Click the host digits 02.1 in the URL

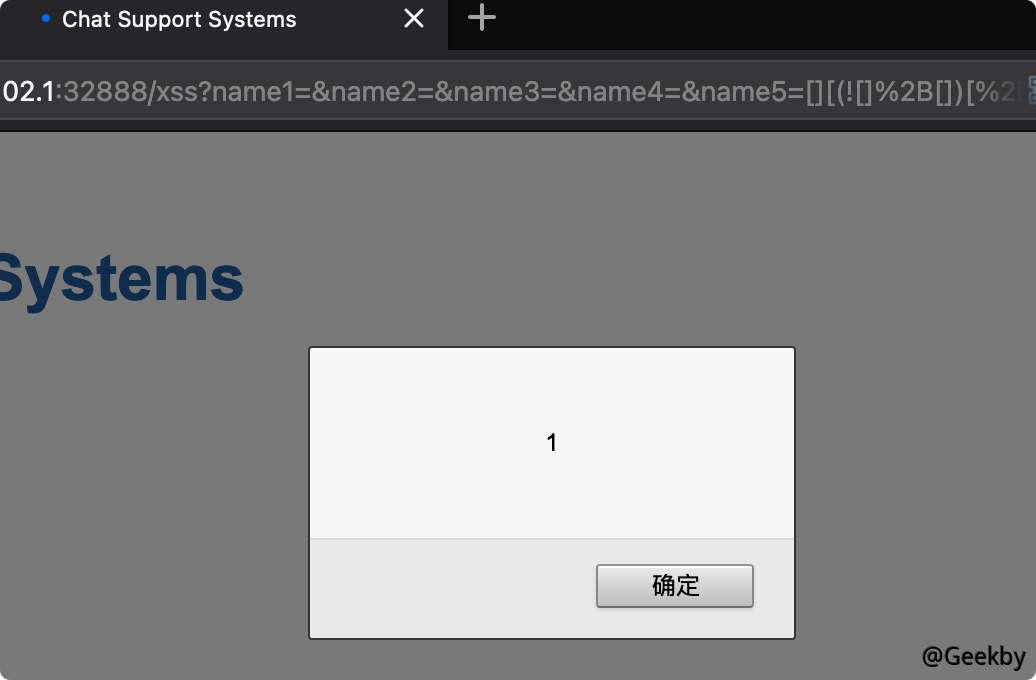[28, 92]
